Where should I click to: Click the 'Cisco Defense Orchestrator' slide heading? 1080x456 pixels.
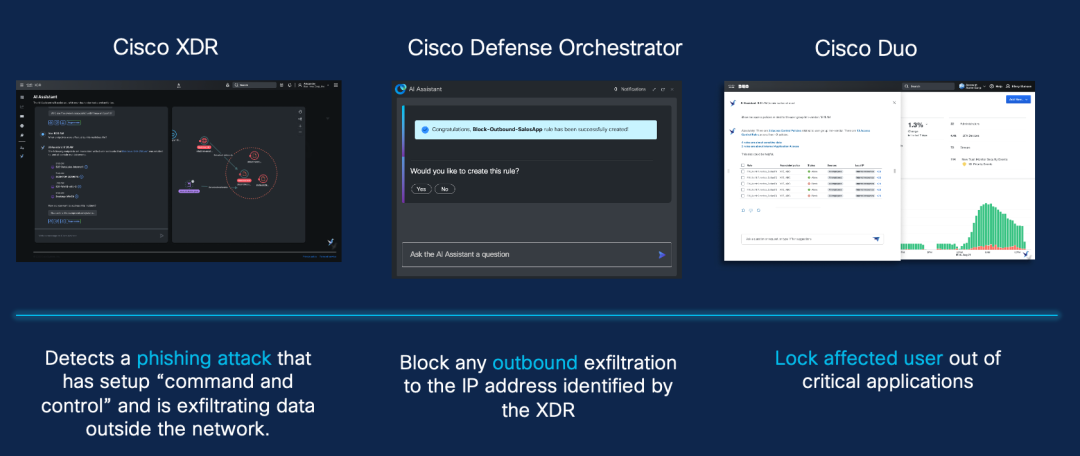pos(545,48)
